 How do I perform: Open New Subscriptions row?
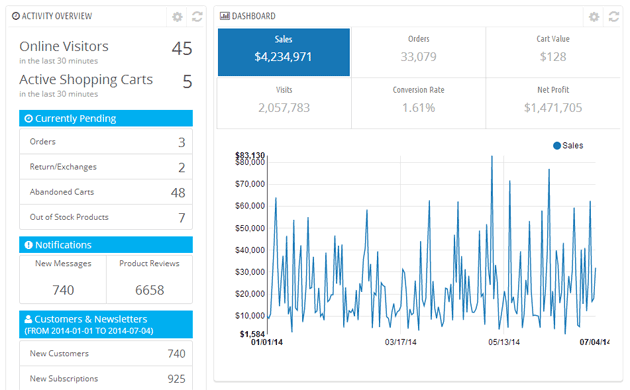(106, 378)
